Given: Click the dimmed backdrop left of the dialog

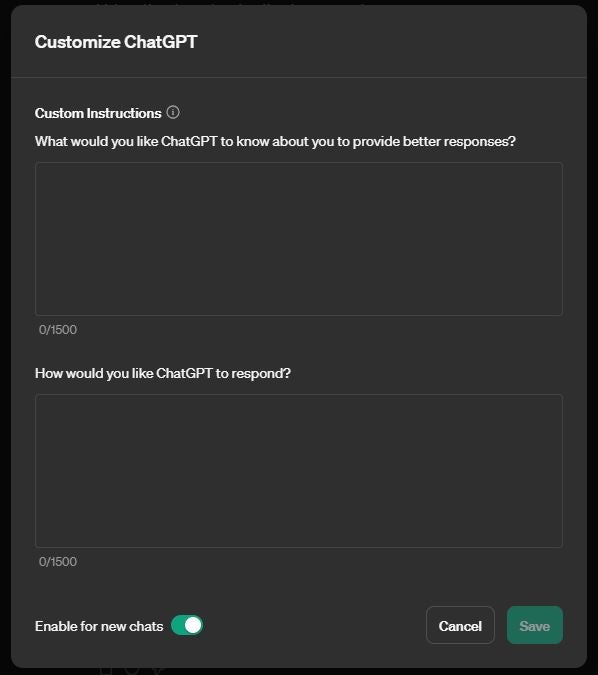Looking at the screenshot, I should [5, 338].
